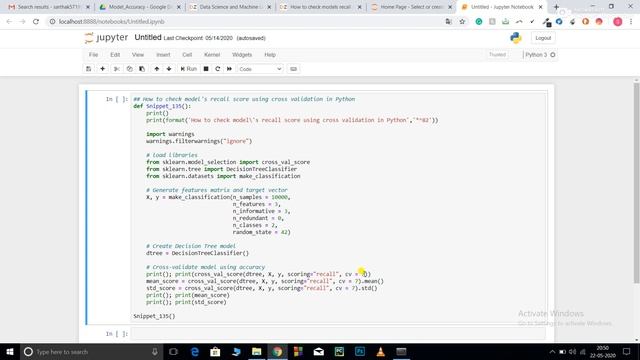Click the Logout button

tap(543, 38)
